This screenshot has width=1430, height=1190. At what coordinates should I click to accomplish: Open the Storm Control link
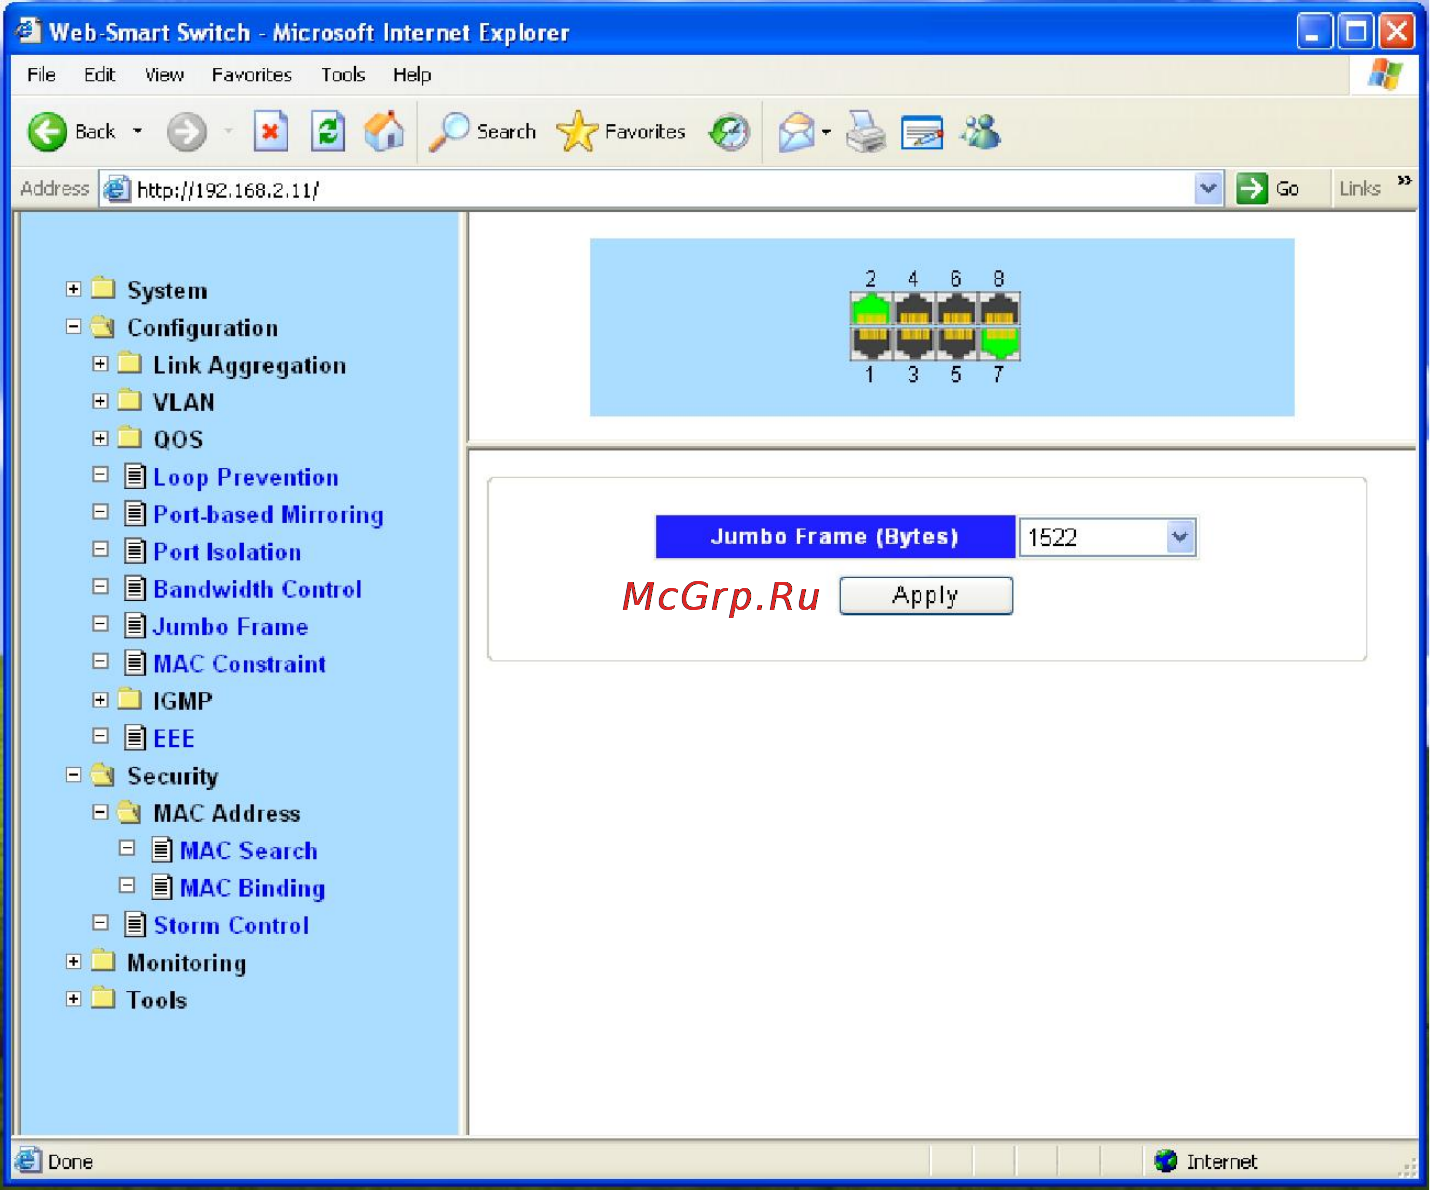[x=231, y=925]
